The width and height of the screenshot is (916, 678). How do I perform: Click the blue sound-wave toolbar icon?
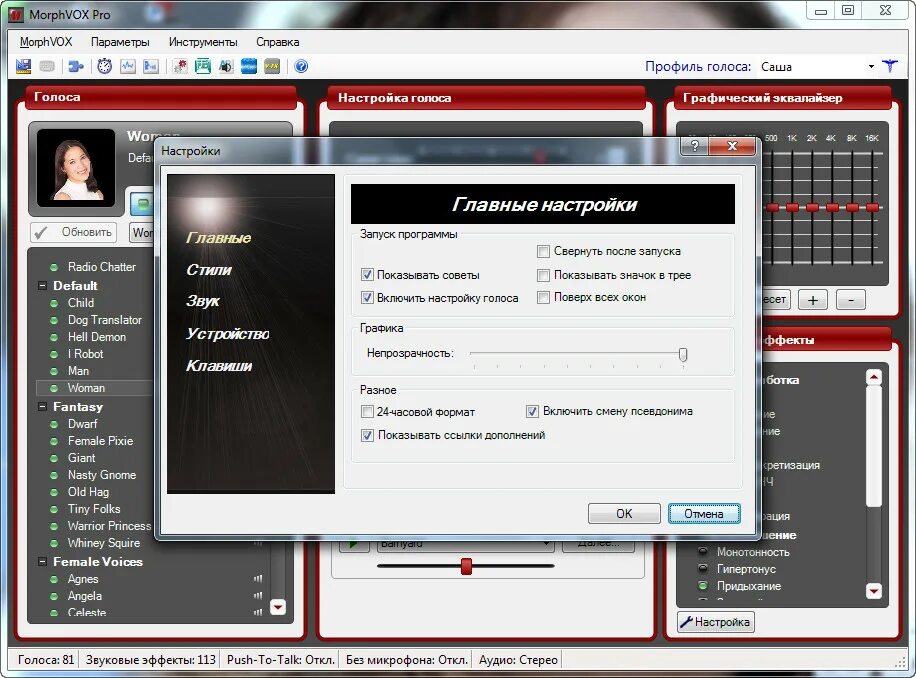(249, 66)
